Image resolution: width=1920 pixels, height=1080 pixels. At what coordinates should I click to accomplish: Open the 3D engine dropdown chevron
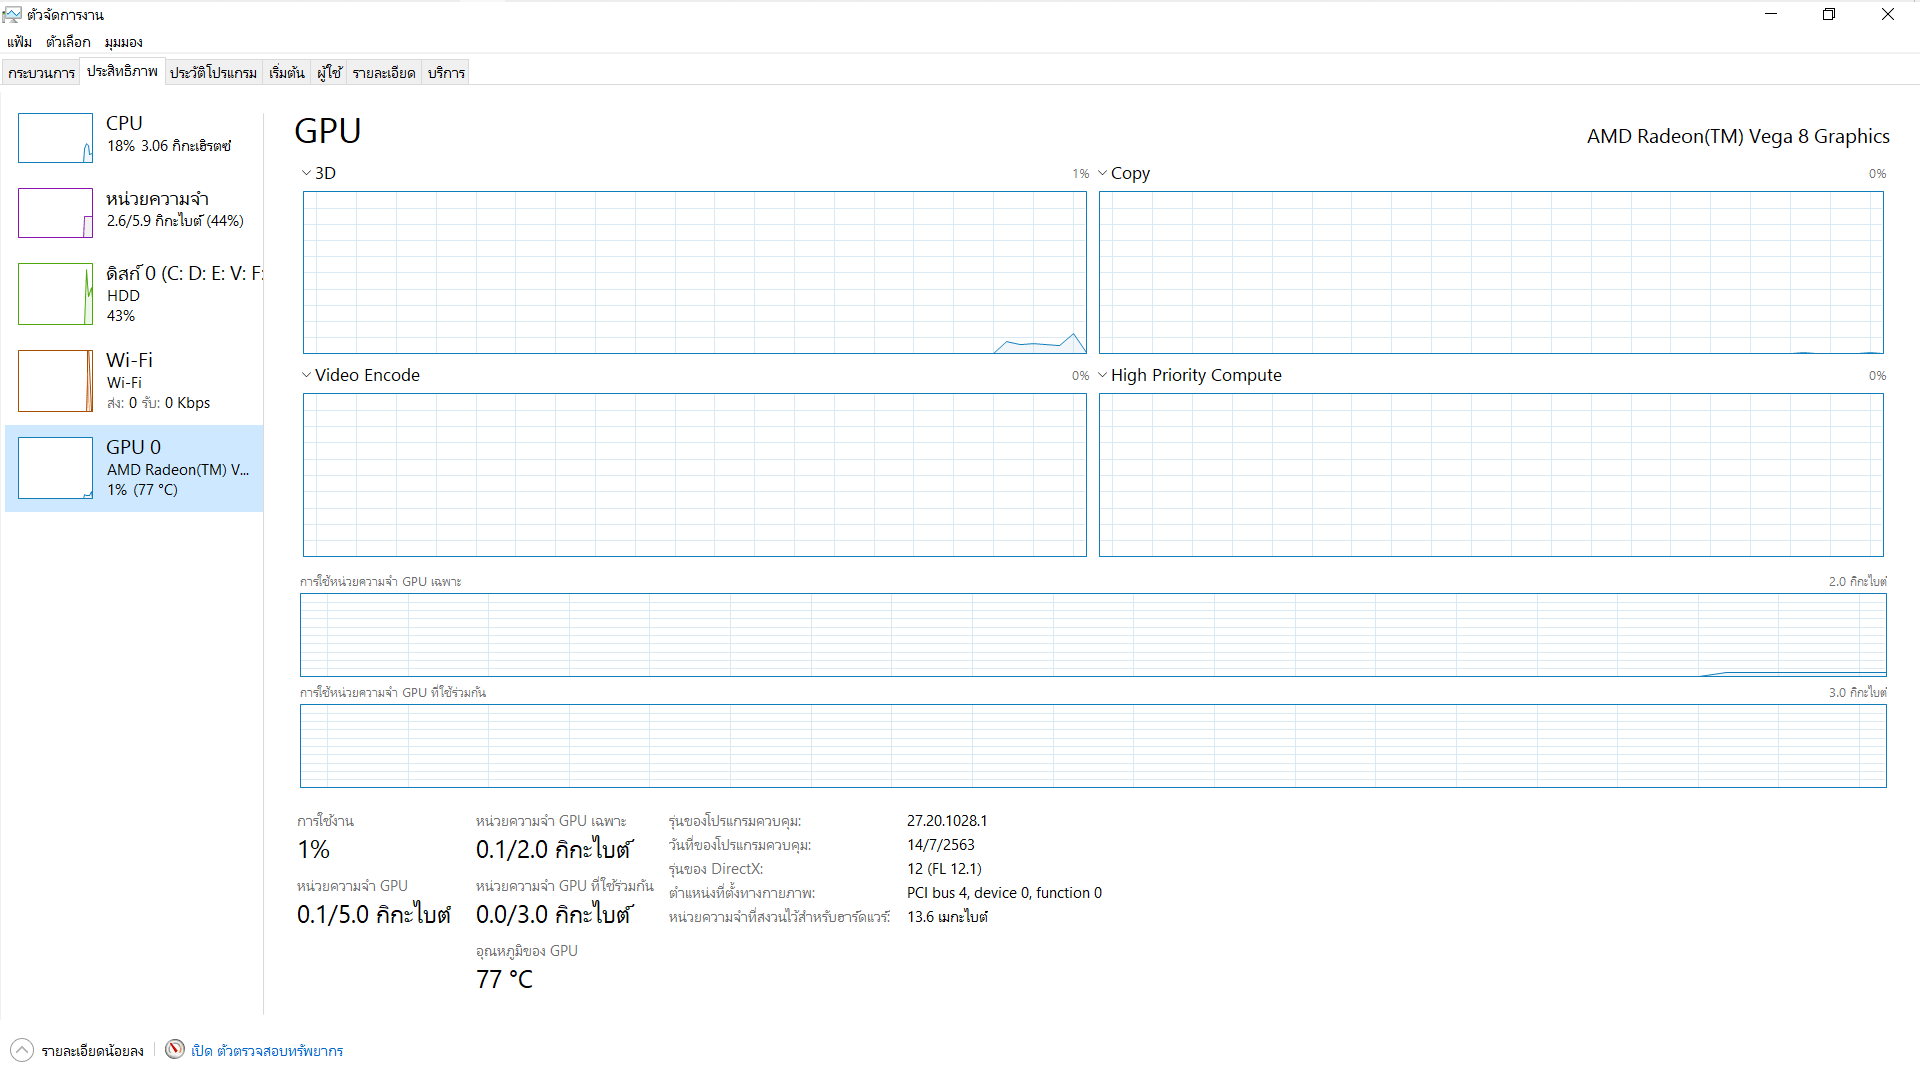306,173
